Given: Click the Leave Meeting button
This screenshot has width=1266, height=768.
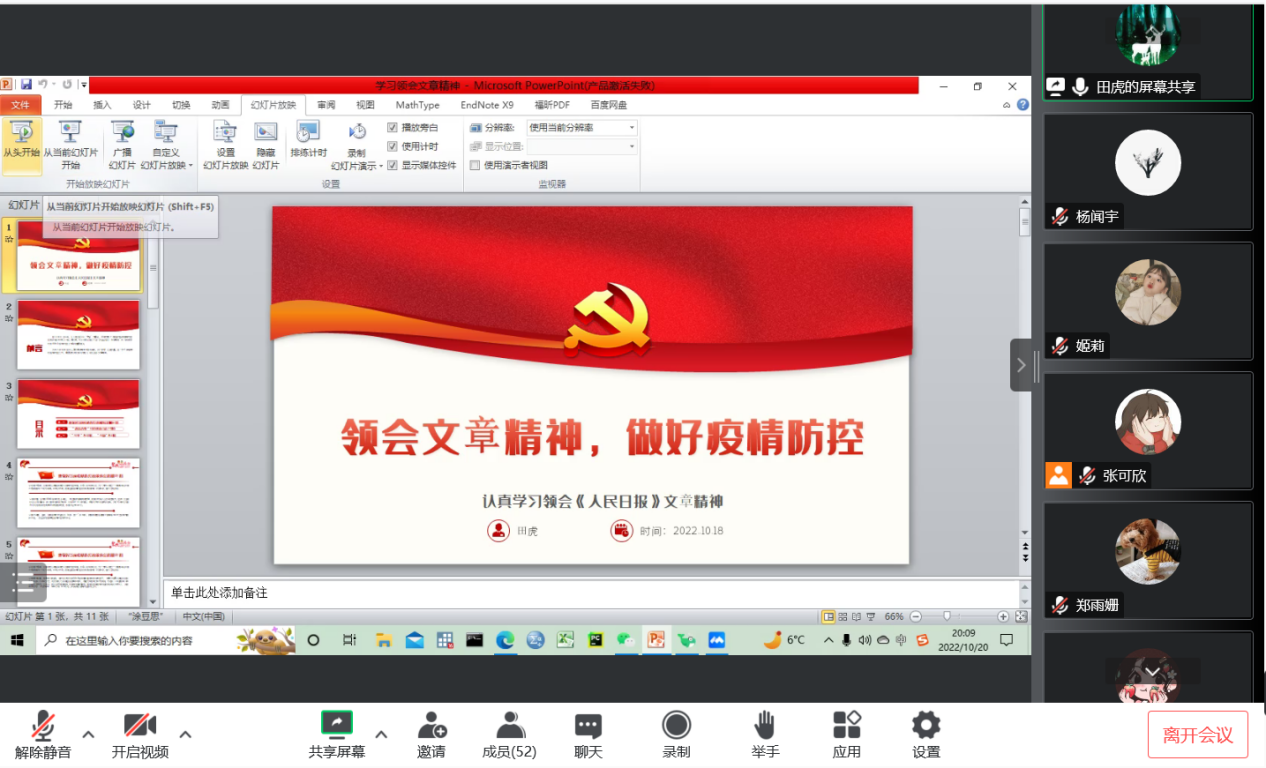Looking at the screenshot, I should click(x=1197, y=735).
